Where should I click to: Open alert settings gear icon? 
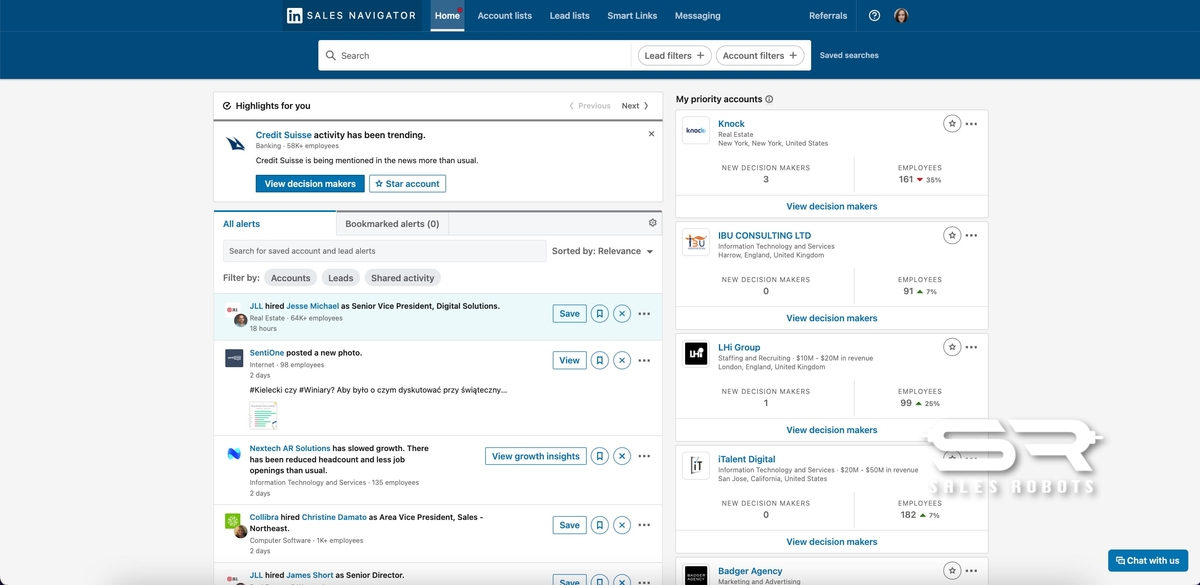click(653, 223)
